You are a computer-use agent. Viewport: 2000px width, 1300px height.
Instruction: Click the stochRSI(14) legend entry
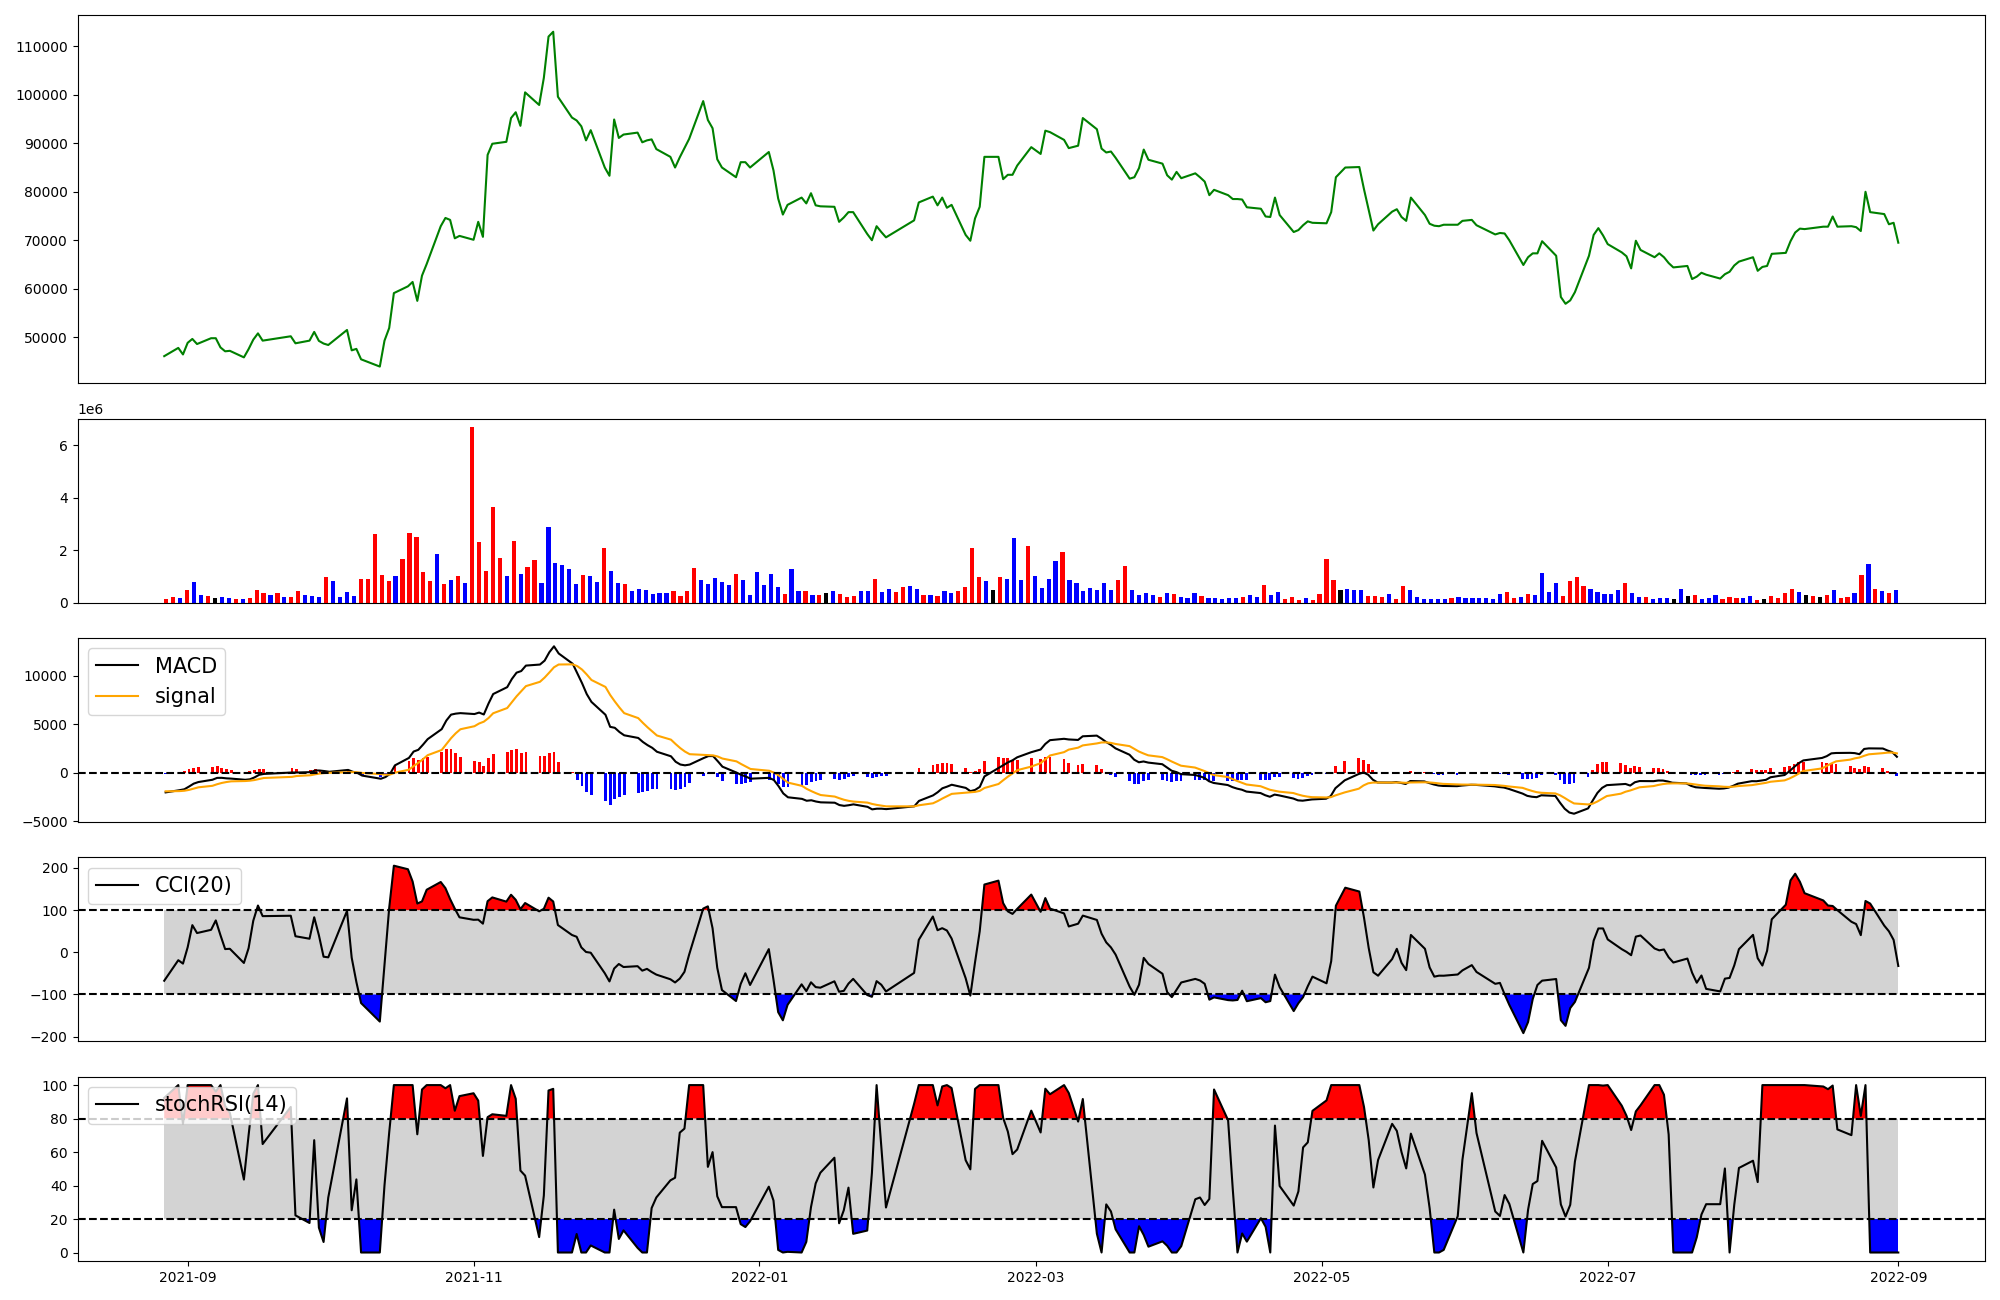220,1104
